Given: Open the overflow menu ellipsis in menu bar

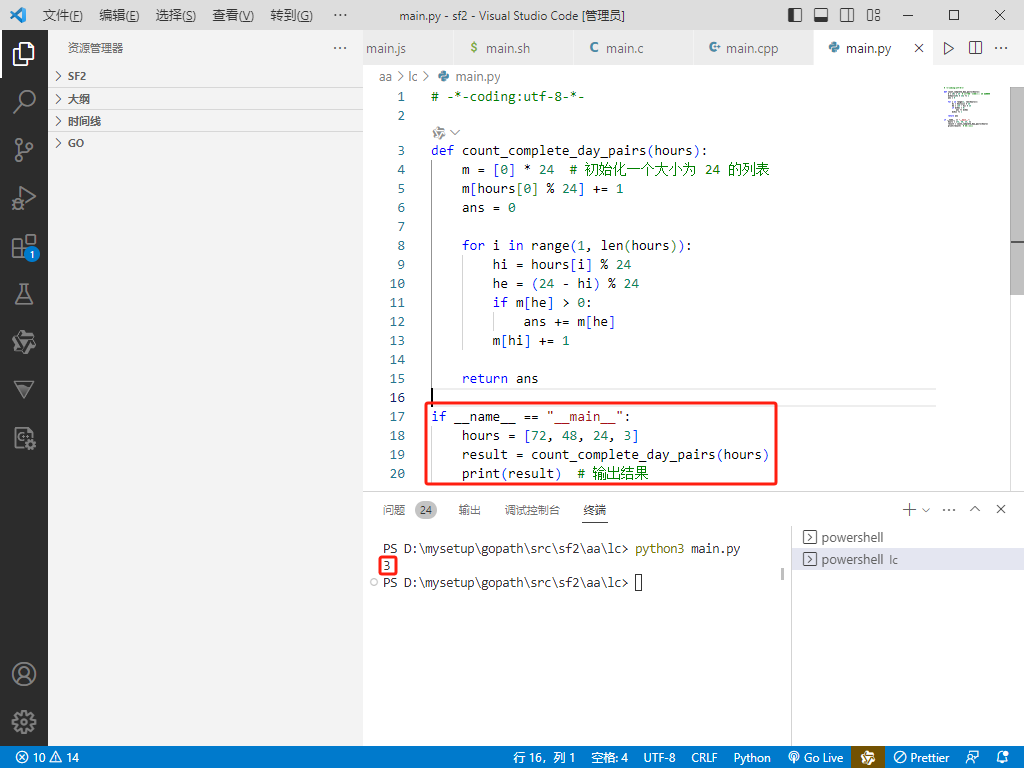Looking at the screenshot, I should [x=340, y=15].
